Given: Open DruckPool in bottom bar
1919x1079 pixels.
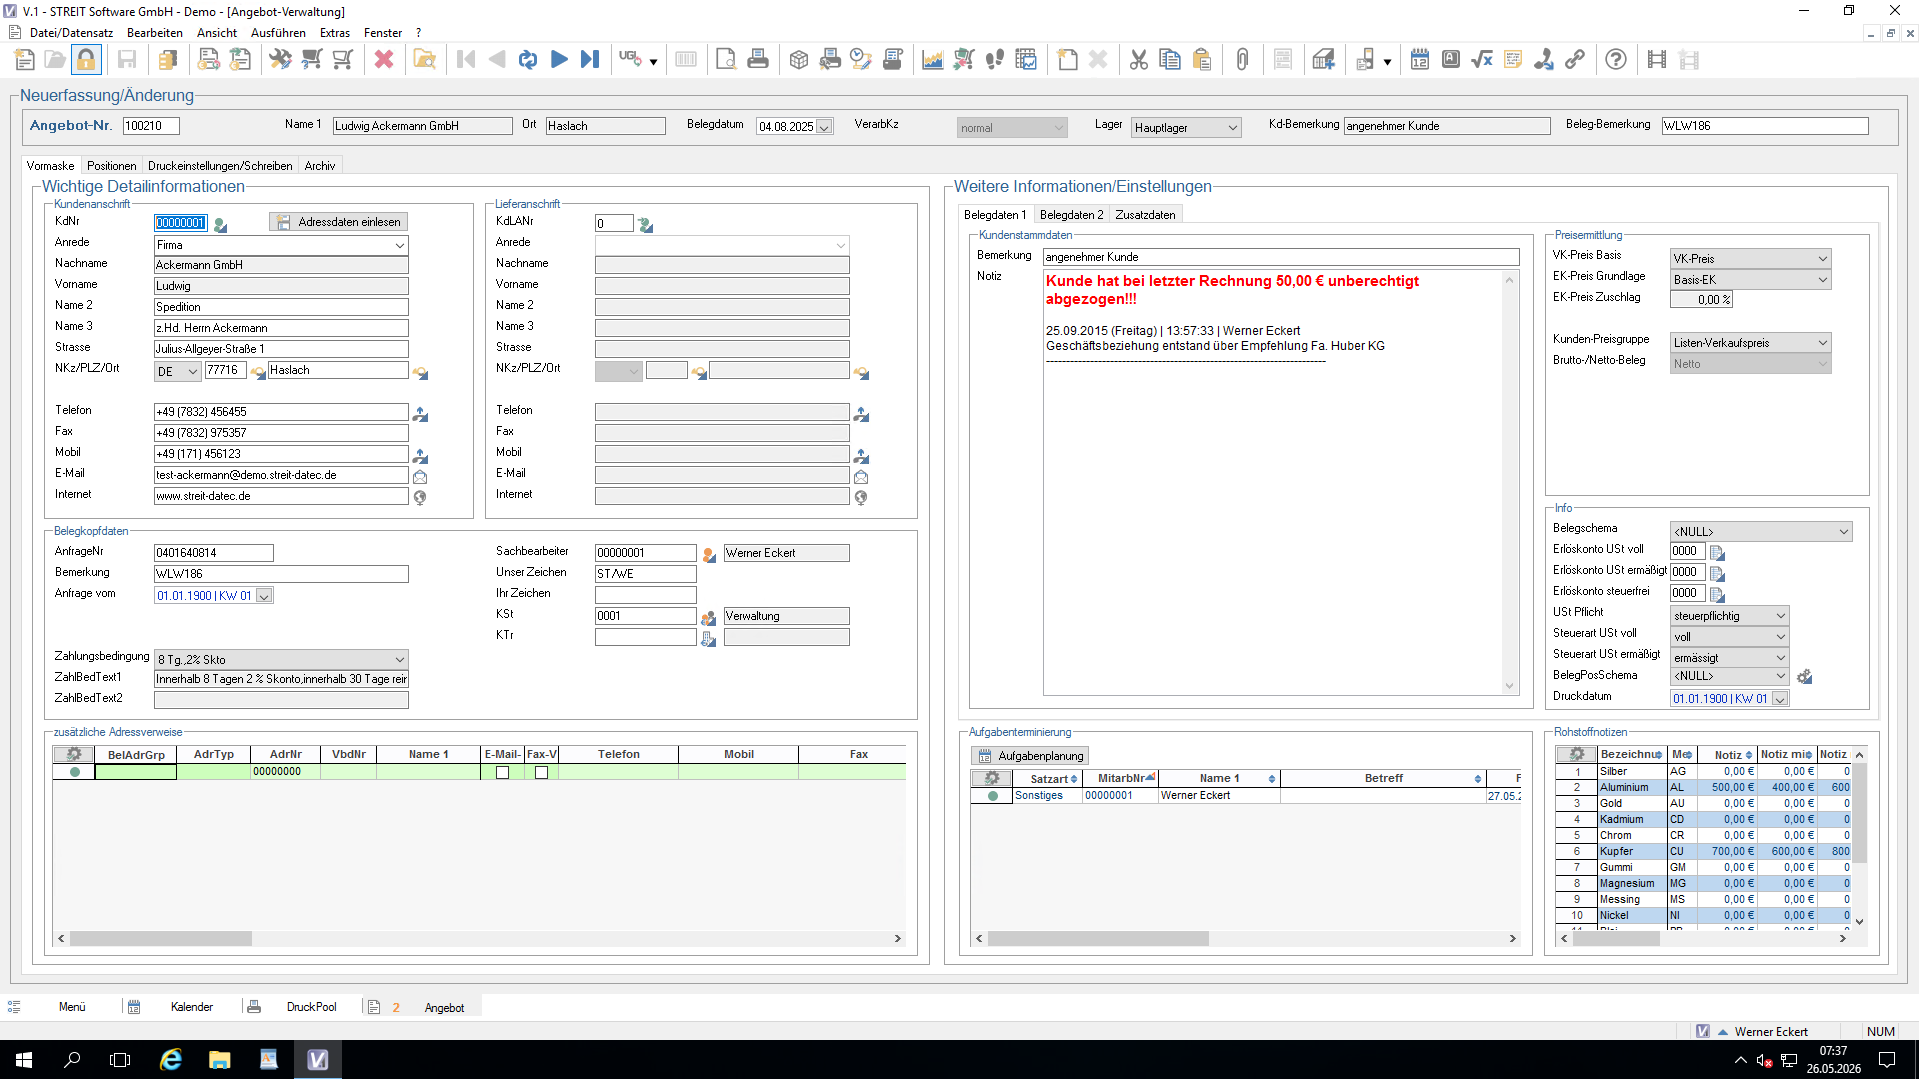Looking at the screenshot, I should [x=311, y=1007].
